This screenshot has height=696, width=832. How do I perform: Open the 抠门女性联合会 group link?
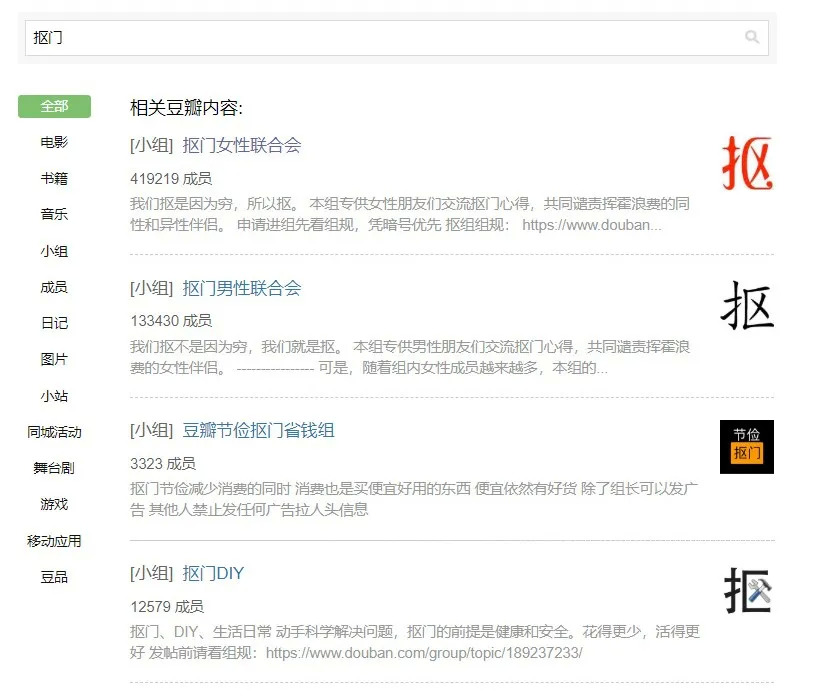tap(242, 145)
